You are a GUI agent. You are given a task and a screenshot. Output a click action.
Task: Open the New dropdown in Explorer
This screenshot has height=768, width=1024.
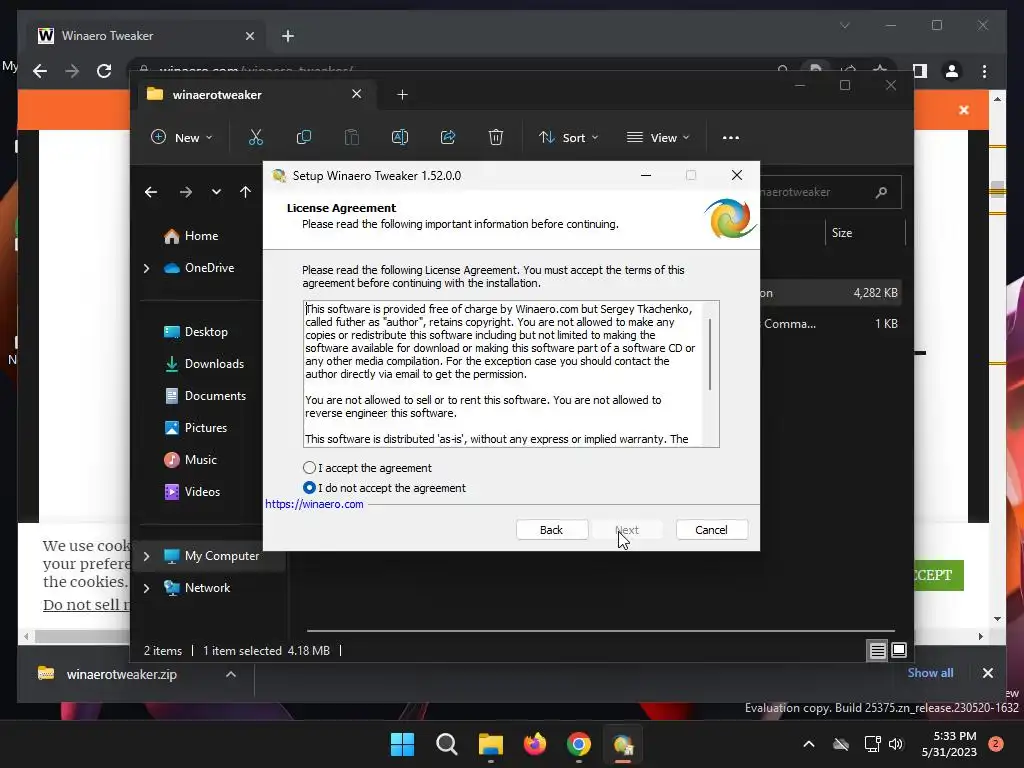[x=182, y=138]
